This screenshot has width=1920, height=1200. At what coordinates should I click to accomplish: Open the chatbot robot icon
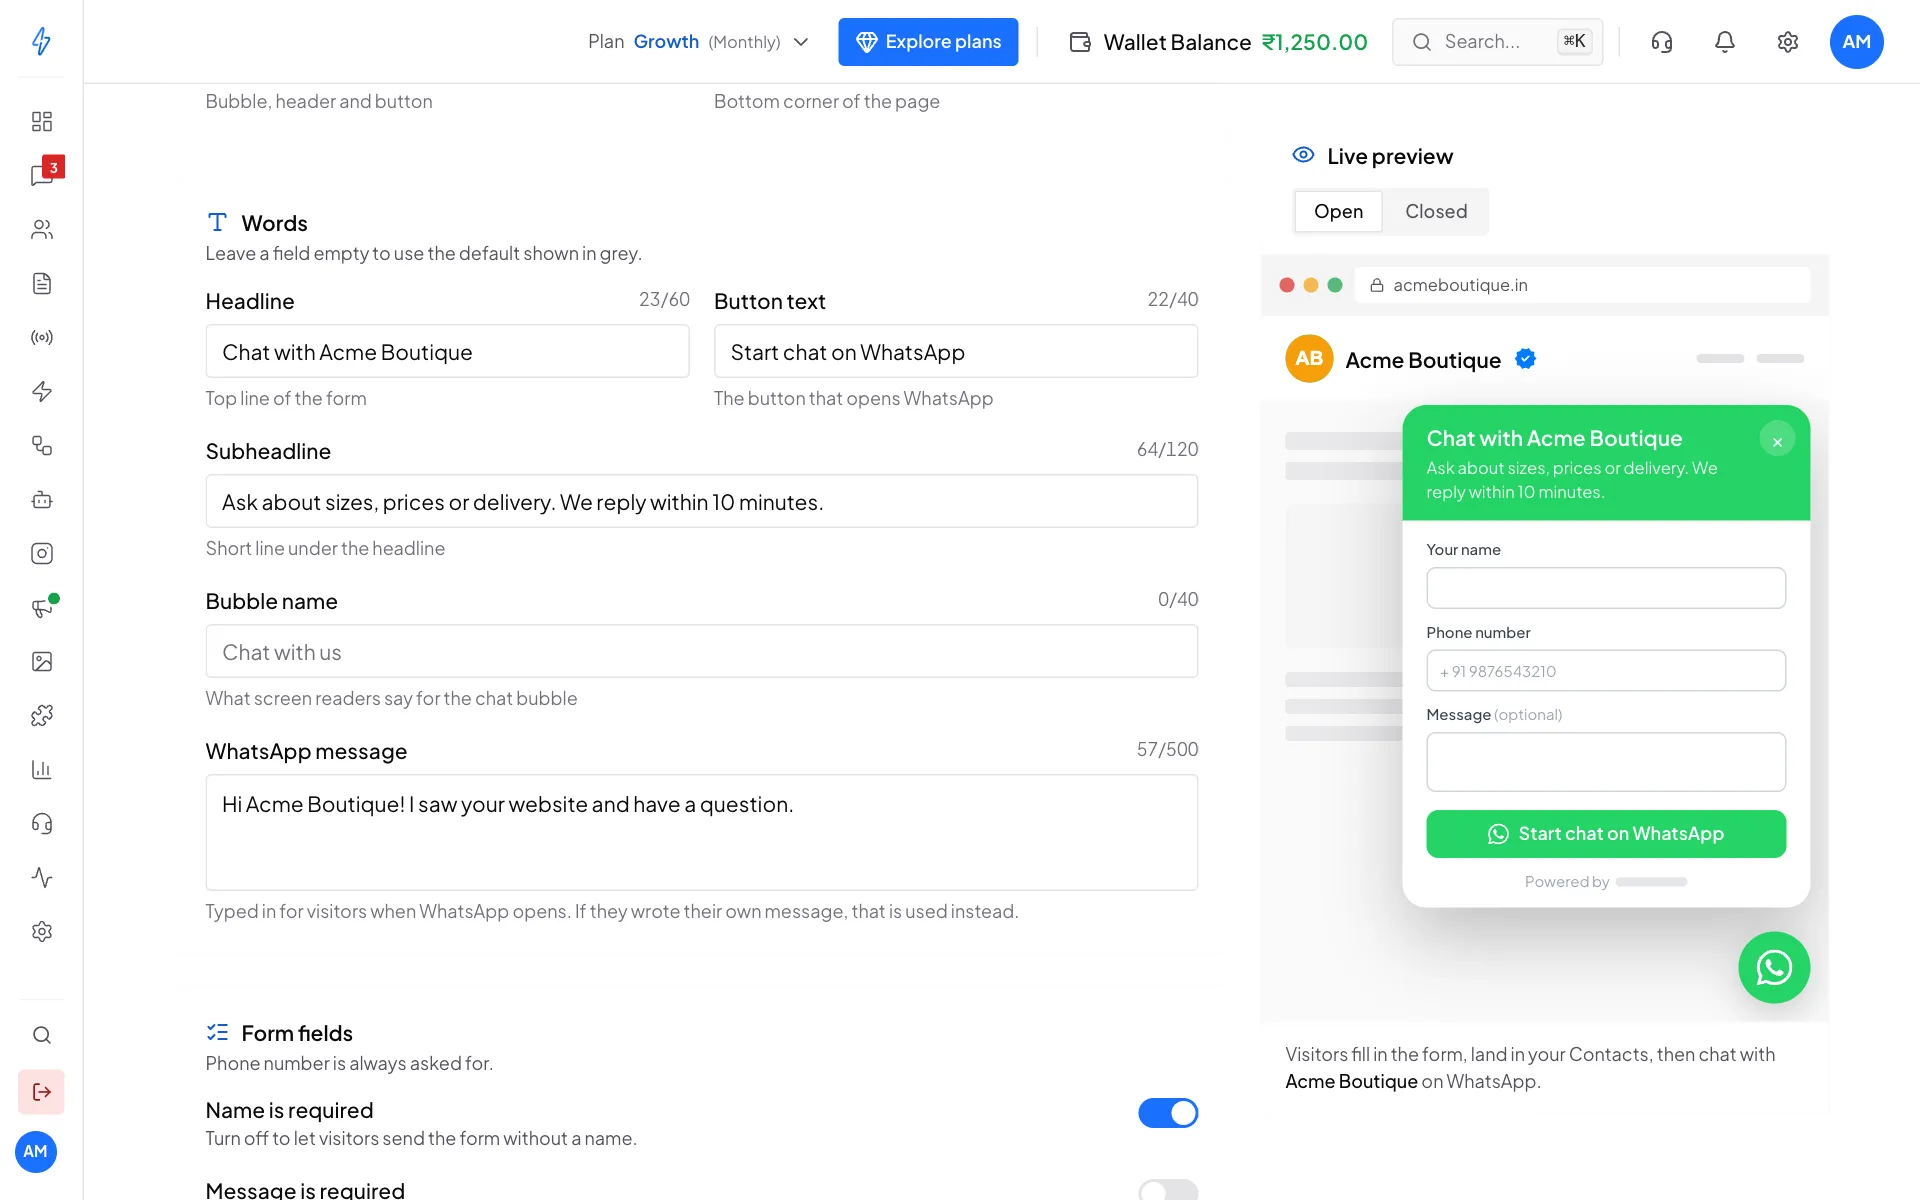(x=41, y=499)
